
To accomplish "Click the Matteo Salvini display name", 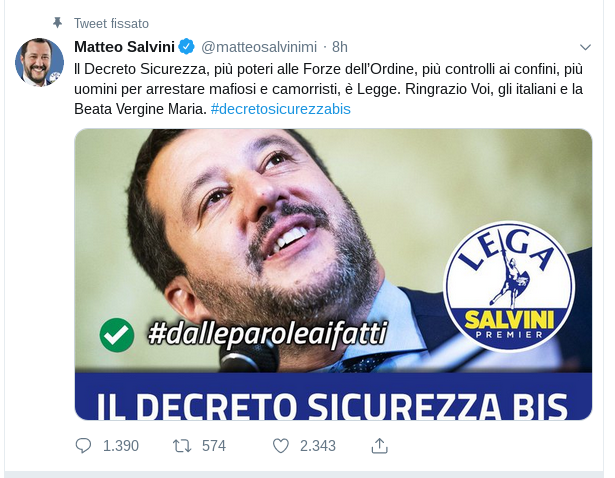I will (x=124, y=47).
